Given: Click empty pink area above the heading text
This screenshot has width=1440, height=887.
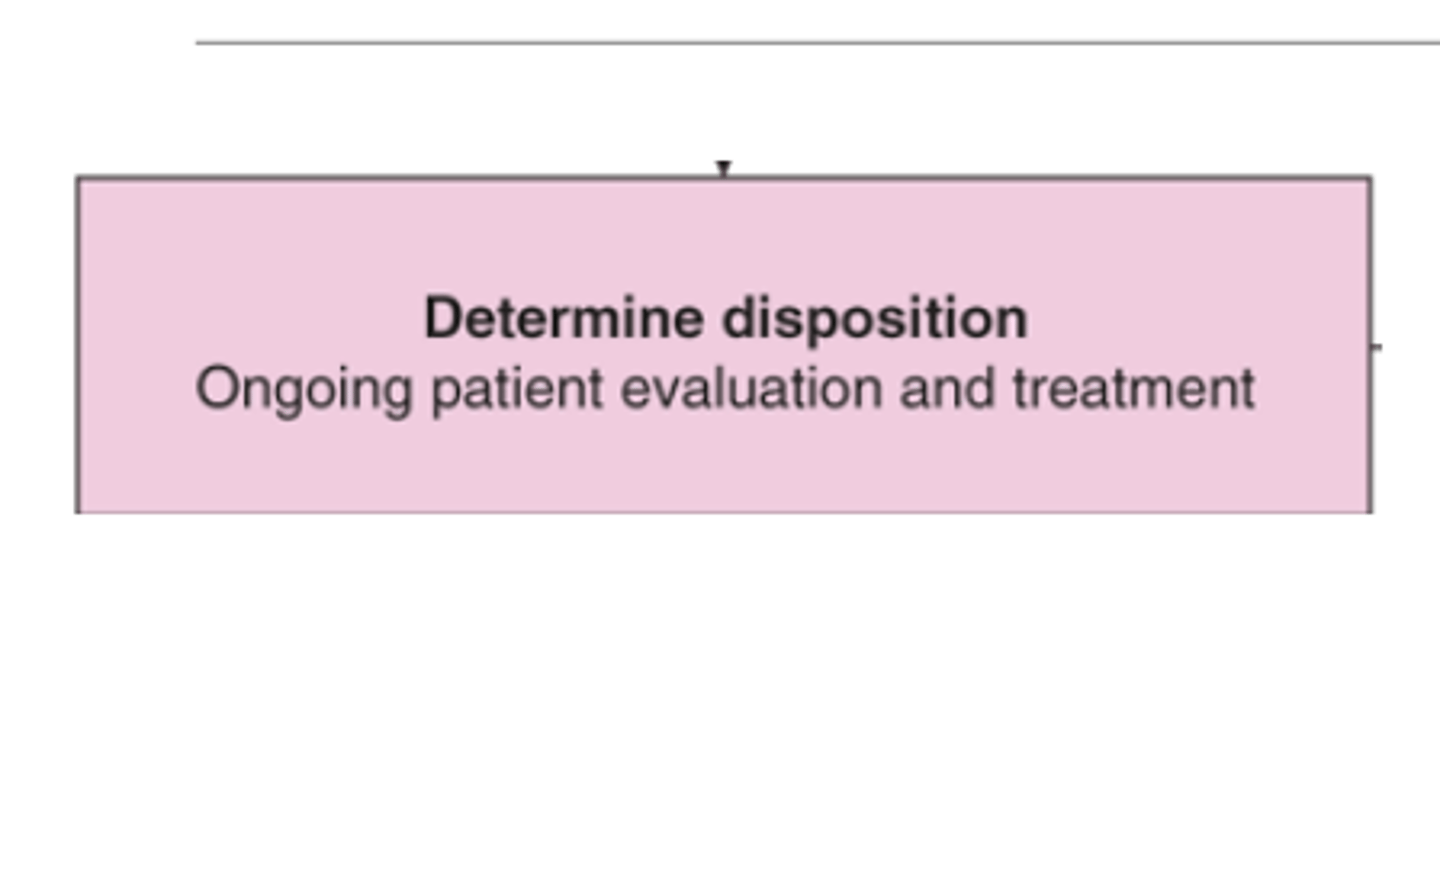Looking at the screenshot, I should point(724,236).
